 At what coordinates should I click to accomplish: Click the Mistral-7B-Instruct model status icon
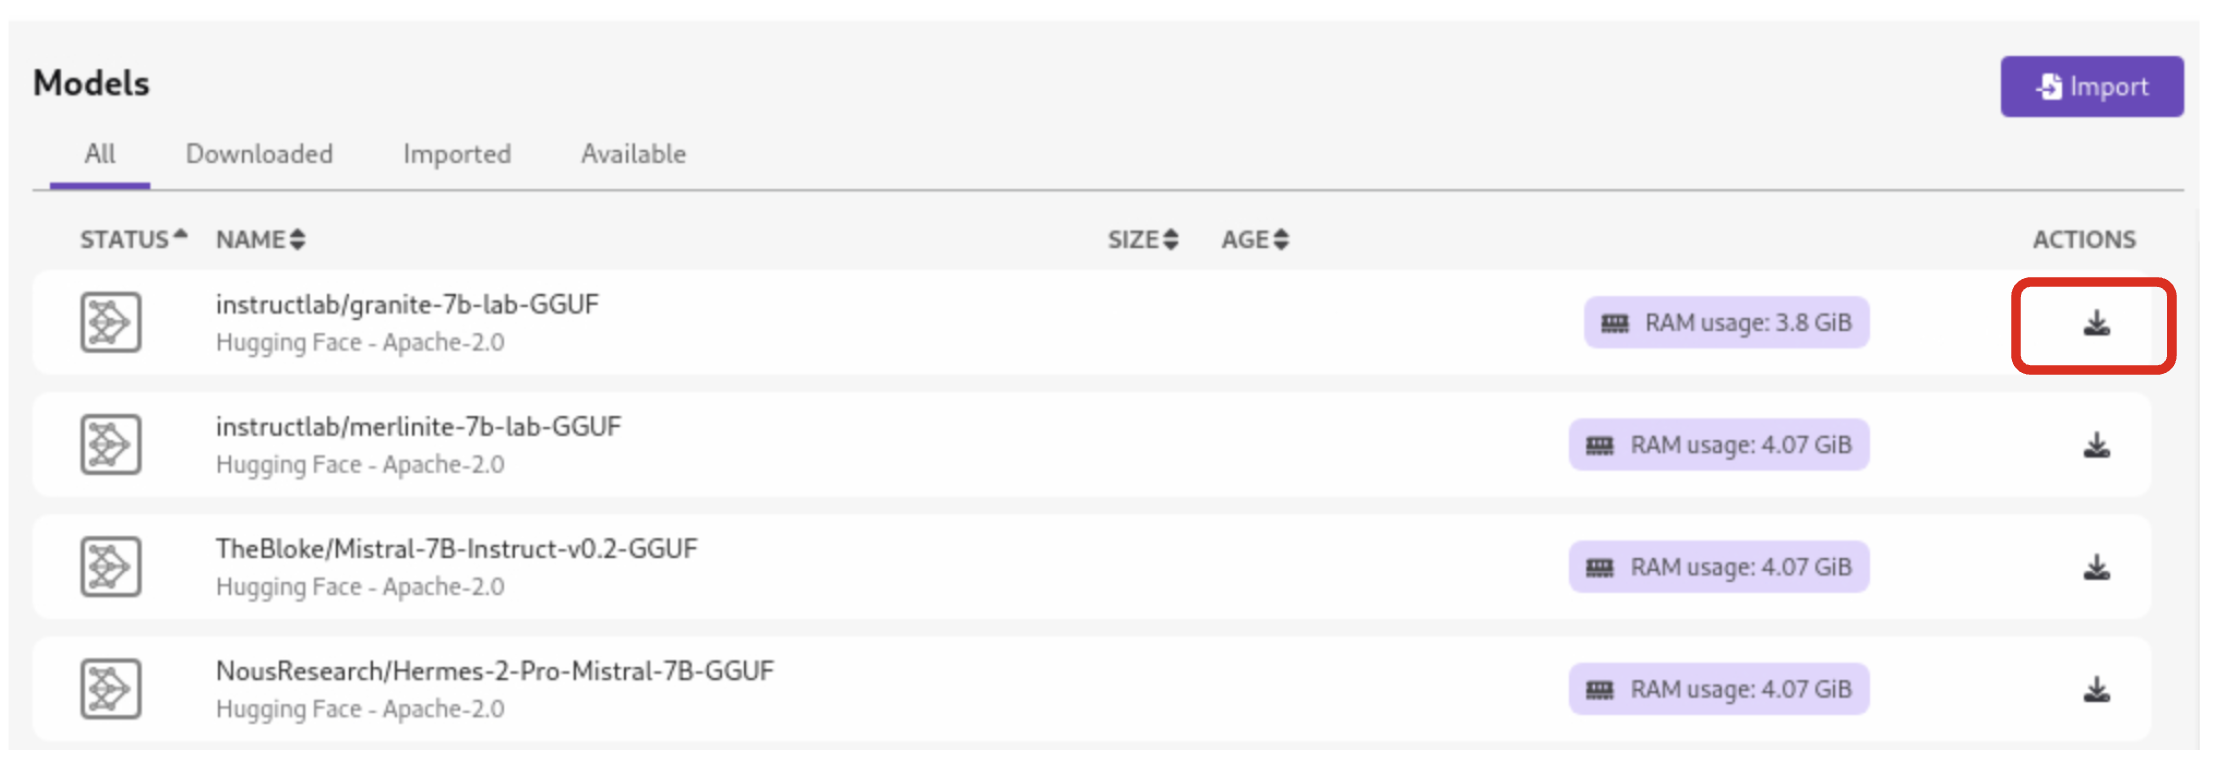coord(110,566)
